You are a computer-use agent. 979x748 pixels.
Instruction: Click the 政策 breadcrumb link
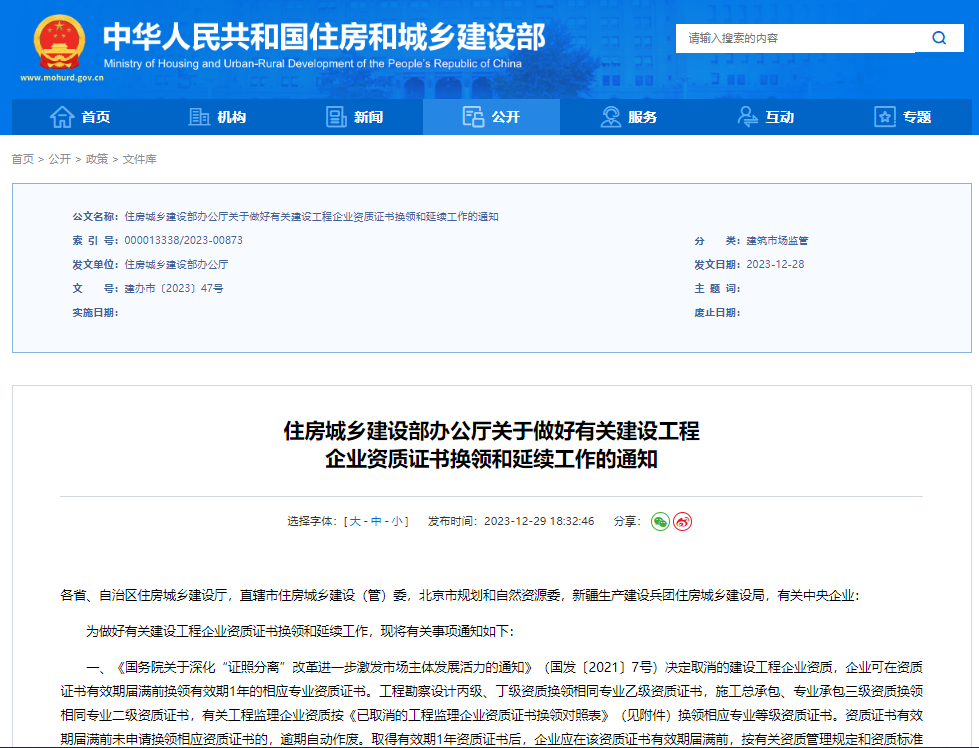click(x=97, y=158)
